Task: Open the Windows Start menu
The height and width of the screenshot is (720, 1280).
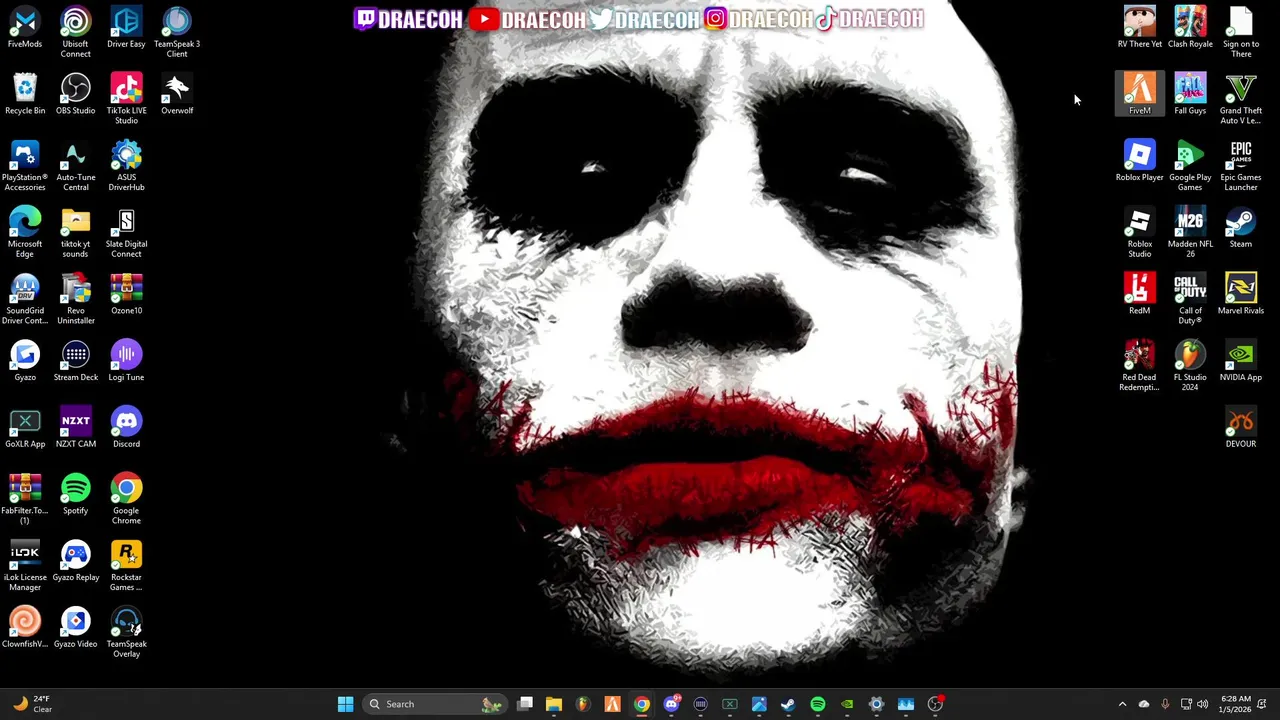Action: click(345, 704)
